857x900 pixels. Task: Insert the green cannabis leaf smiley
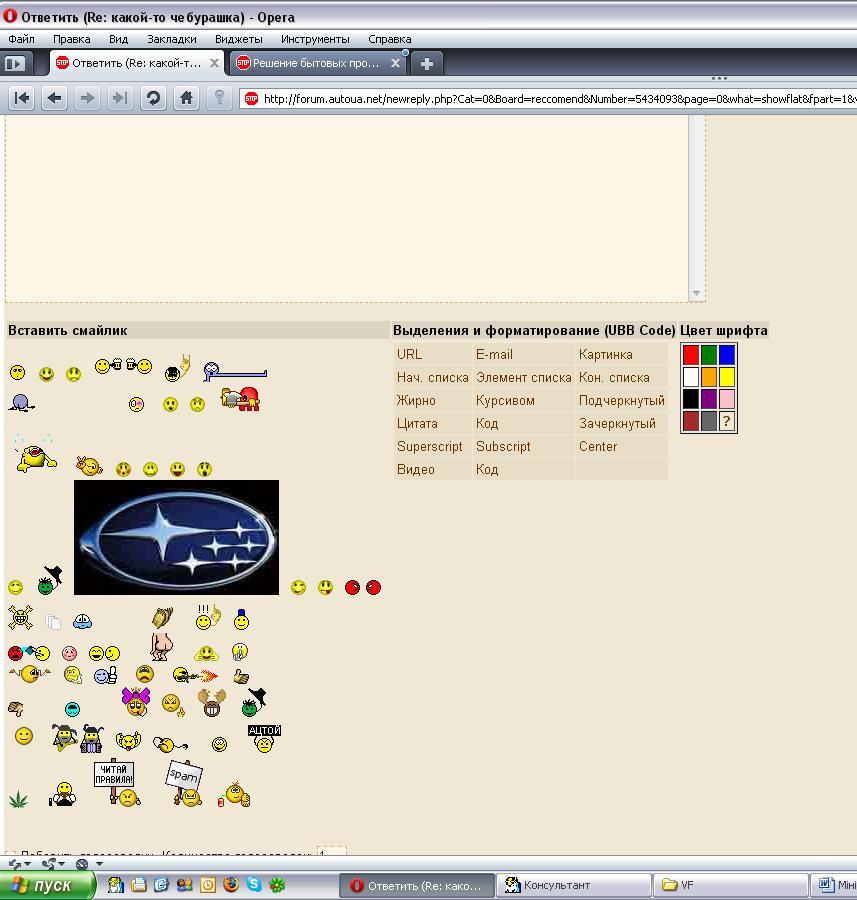pos(18,799)
